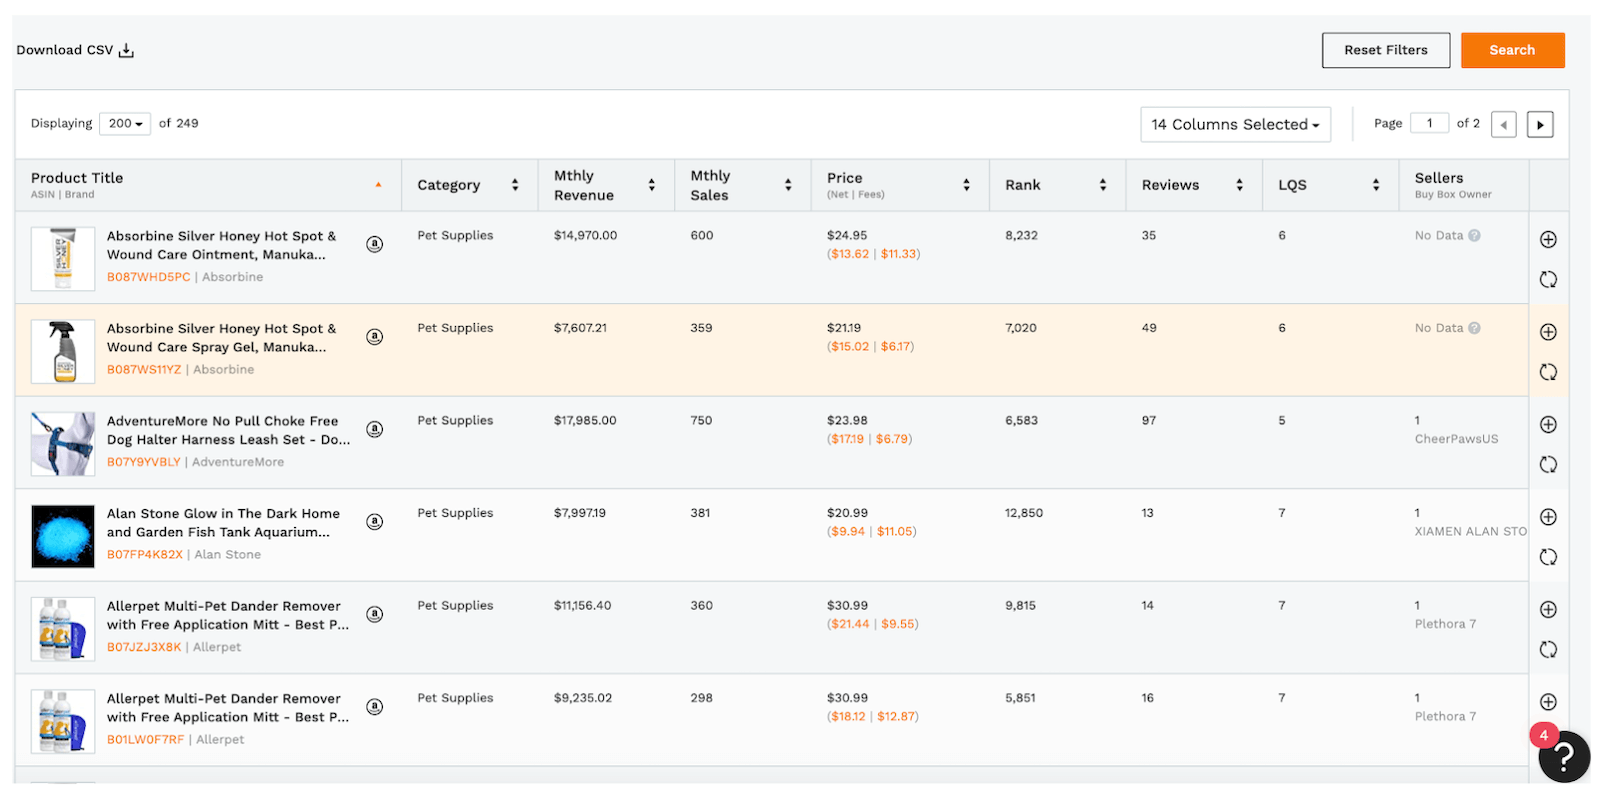Click Absorbine Spray Gel bottle thumbnail
The height and width of the screenshot is (794, 1600).
coord(63,352)
